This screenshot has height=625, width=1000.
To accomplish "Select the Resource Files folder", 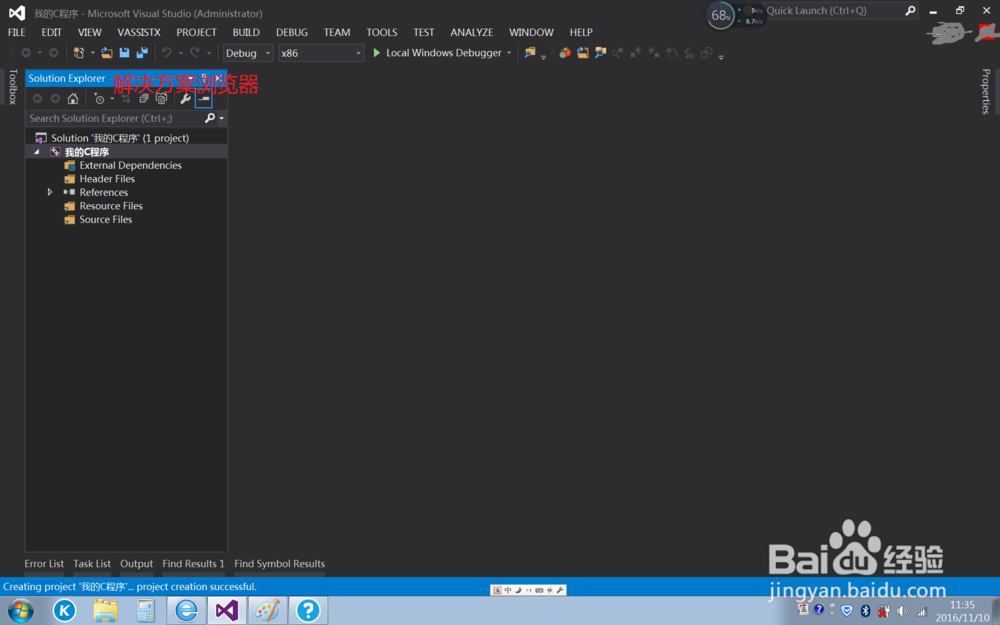I will pos(111,205).
